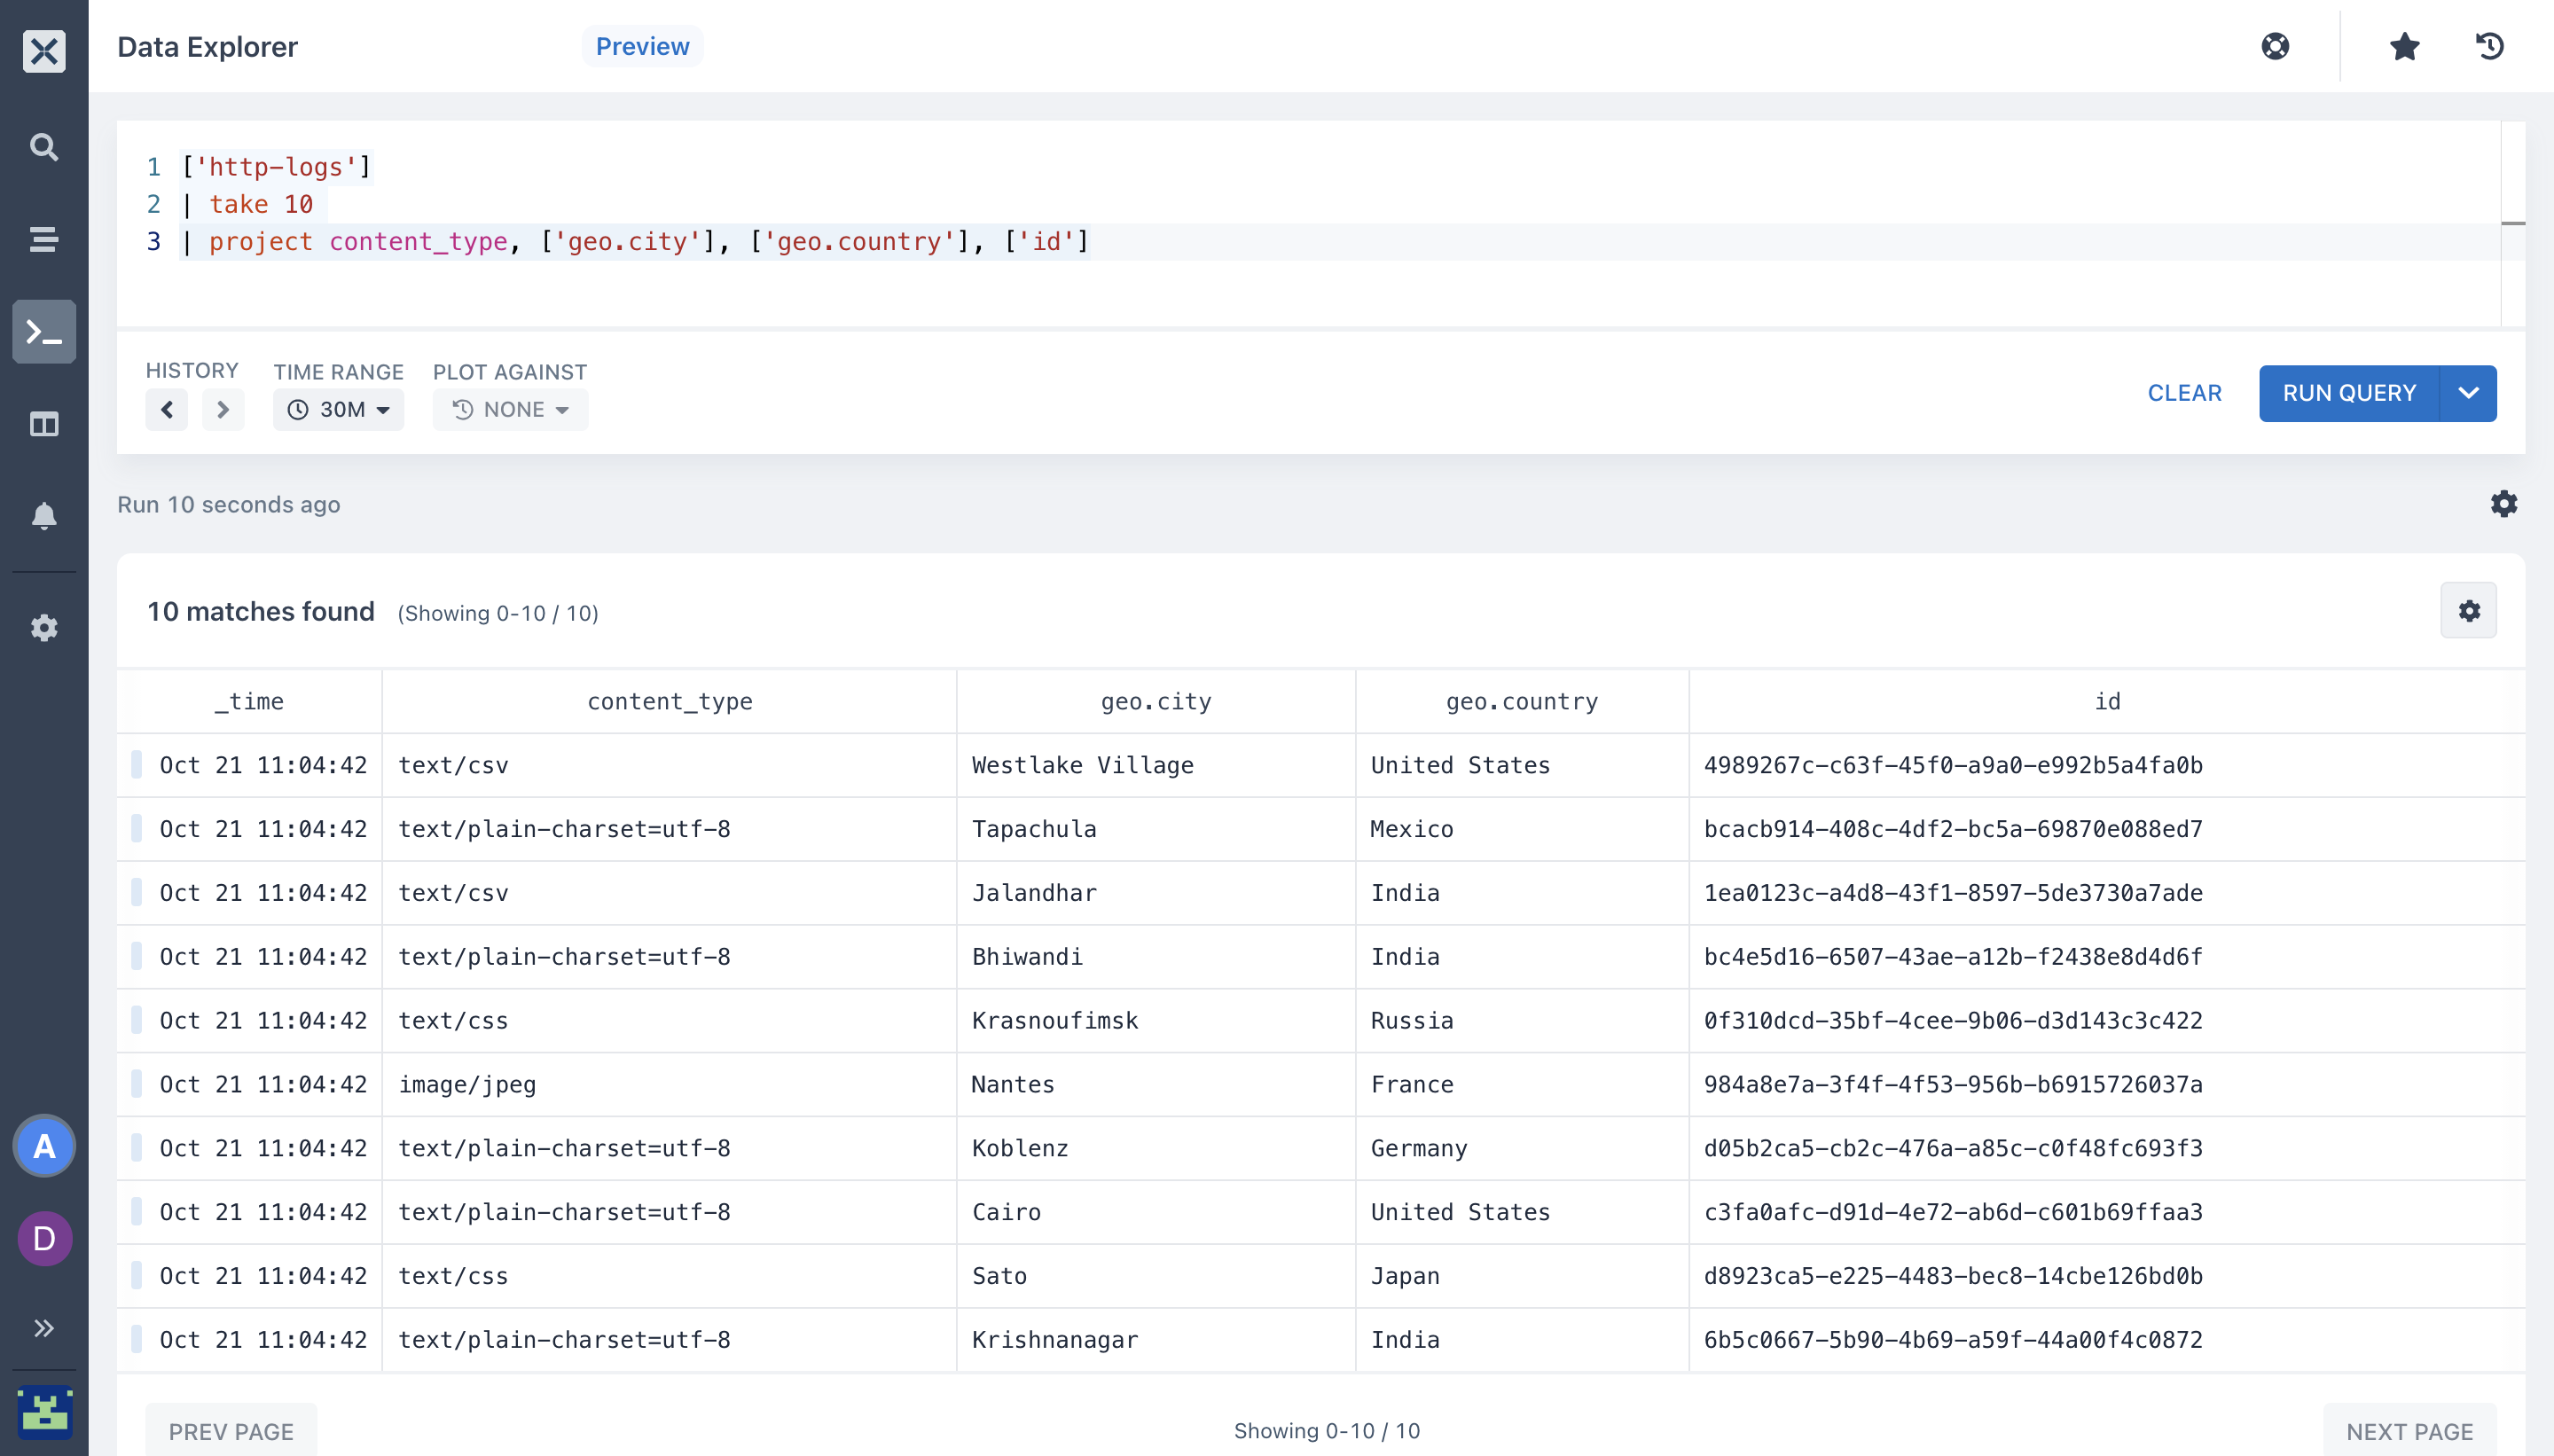Go back in history with the left arrow
This screenshot has height=1456, width=2554.
166,409
